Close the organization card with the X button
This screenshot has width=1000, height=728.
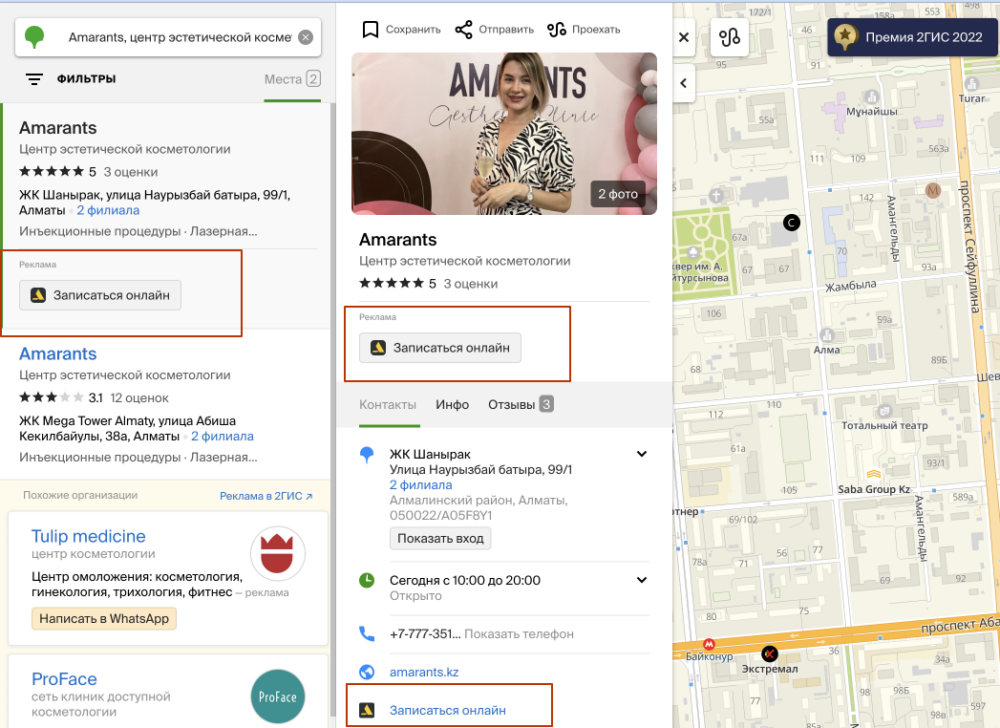(684, 37)
